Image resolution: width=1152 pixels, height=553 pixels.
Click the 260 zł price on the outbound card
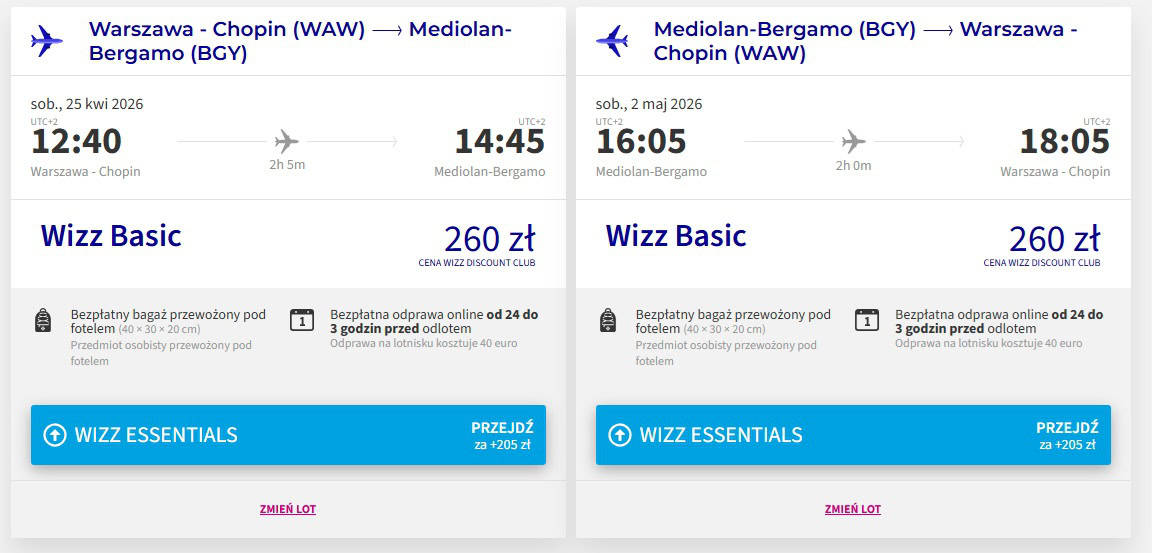[x=489, y=239]
